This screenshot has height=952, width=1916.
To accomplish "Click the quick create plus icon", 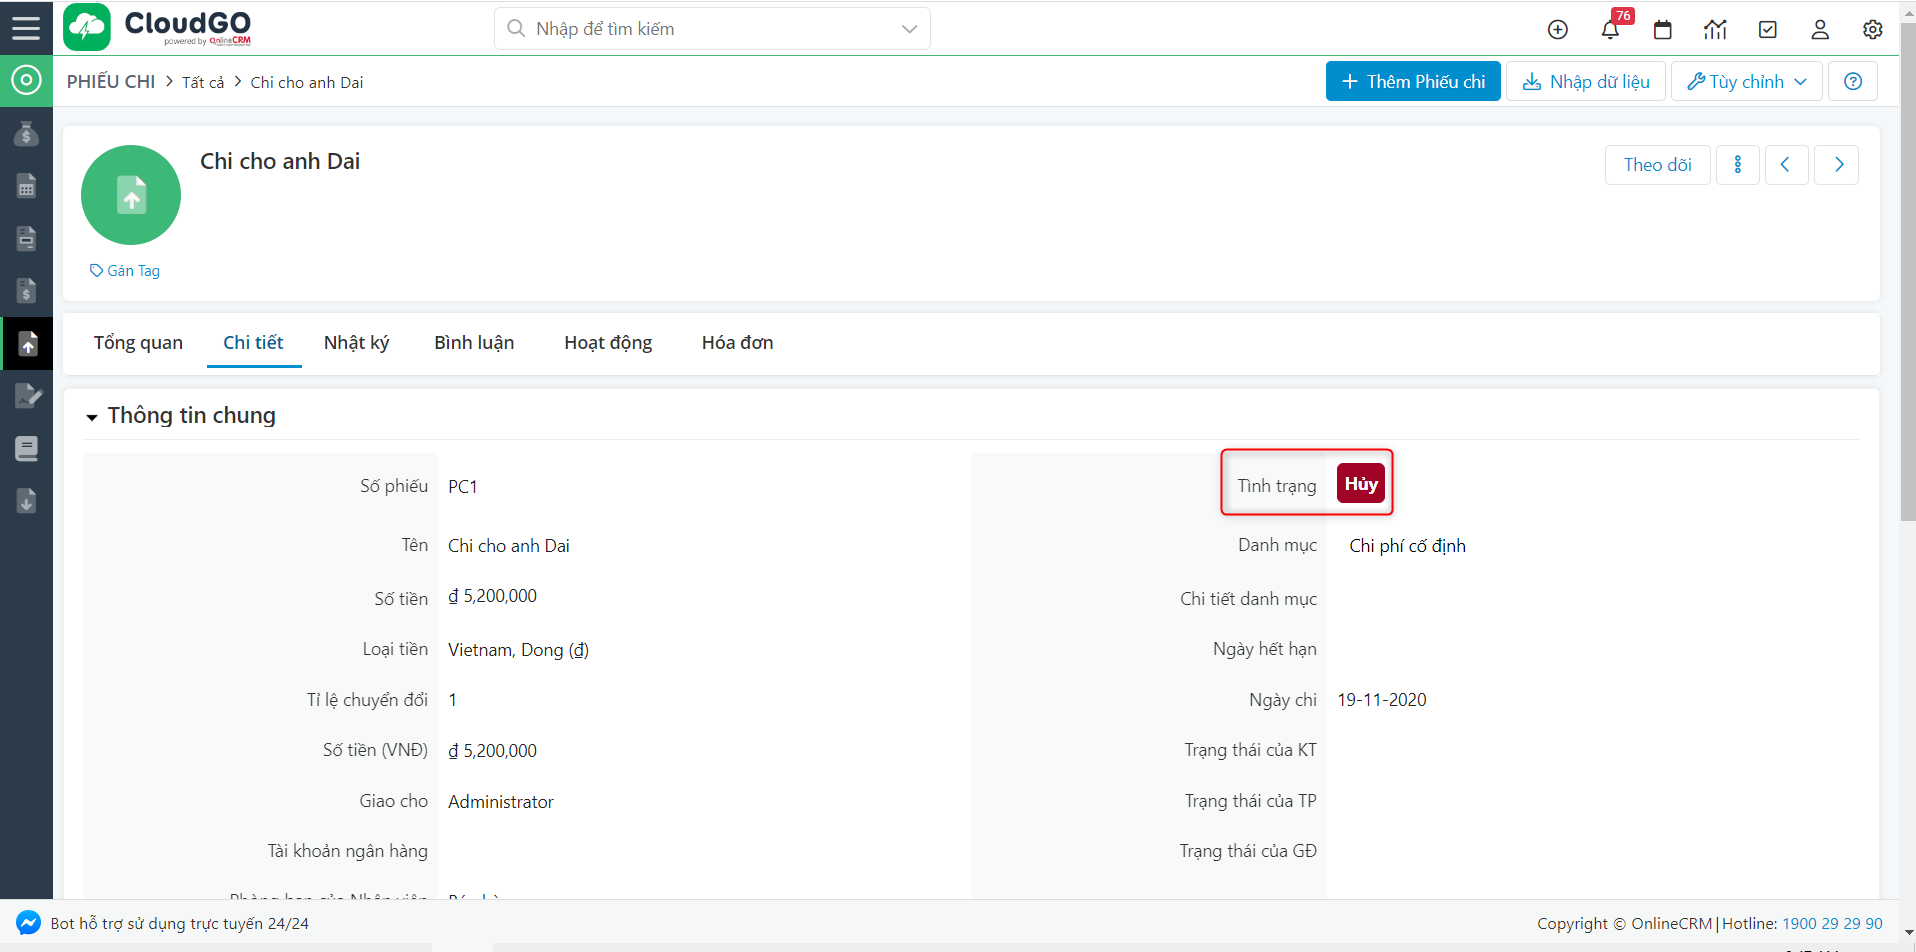I will (x=1558, y=30).
